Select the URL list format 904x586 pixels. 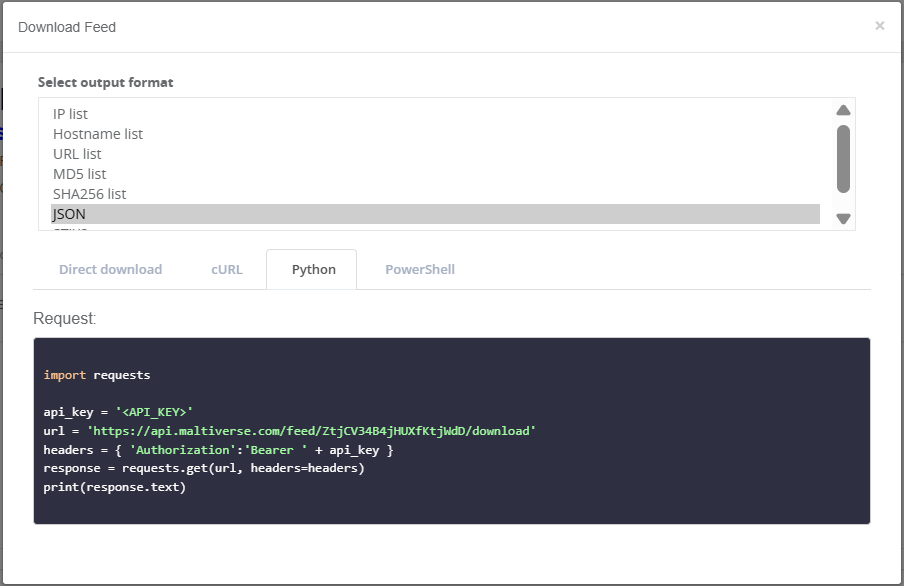(x=77, y=154)
